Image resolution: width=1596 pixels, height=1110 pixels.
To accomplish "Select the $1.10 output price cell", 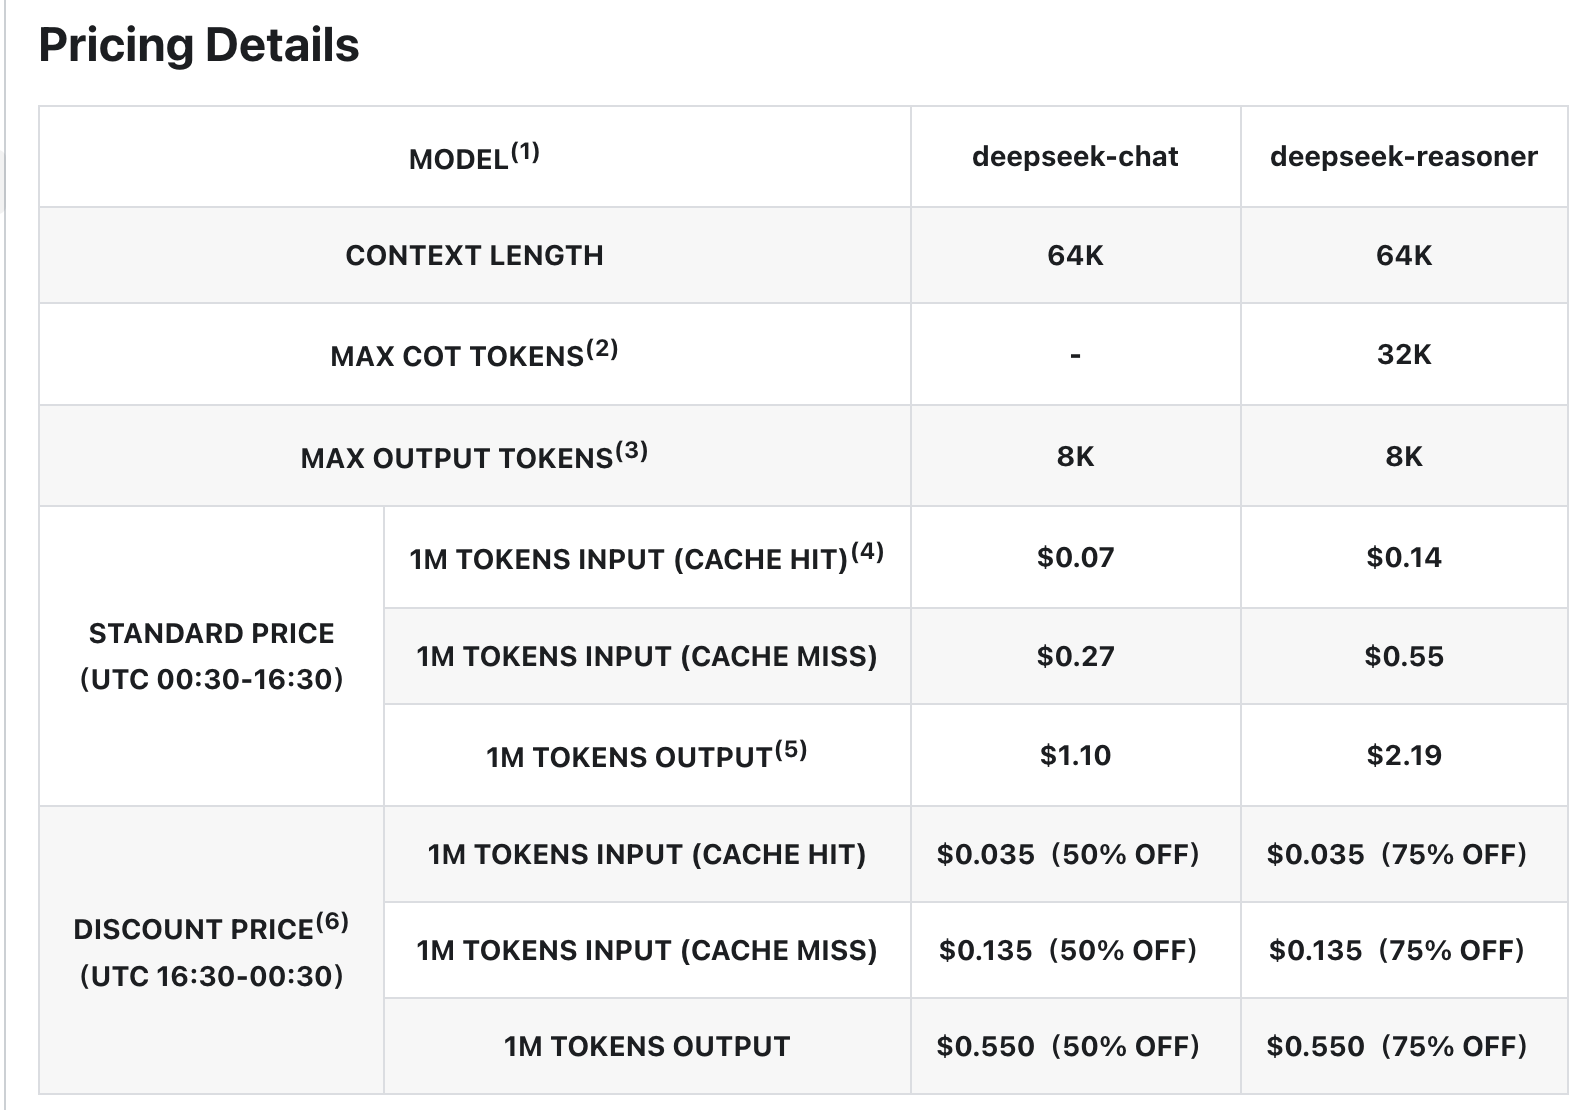I will pyautogui.click(x=1075, y=756).
